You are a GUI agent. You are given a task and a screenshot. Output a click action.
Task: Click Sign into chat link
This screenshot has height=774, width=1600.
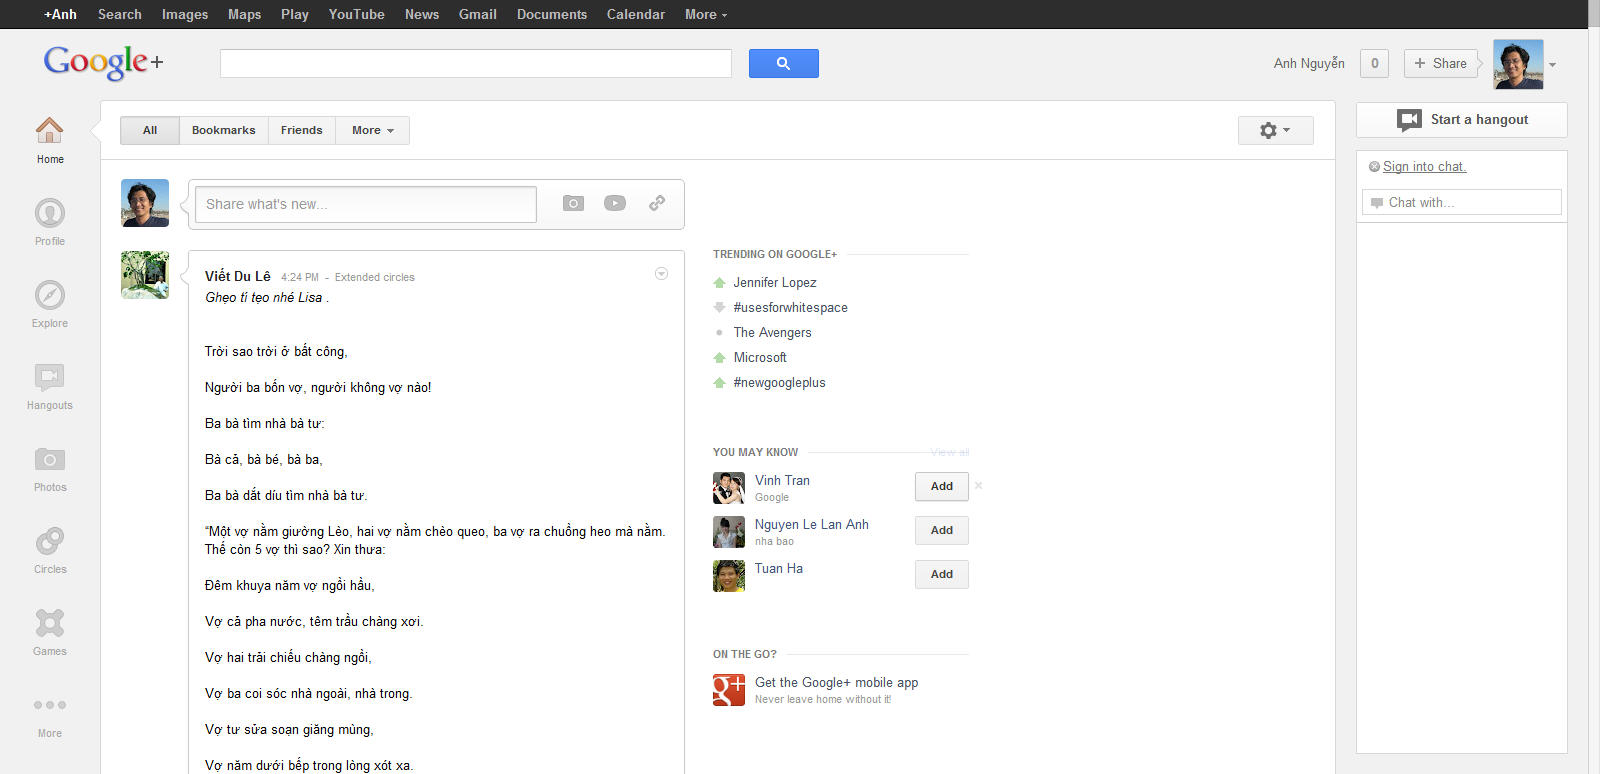pos(1424,167)
